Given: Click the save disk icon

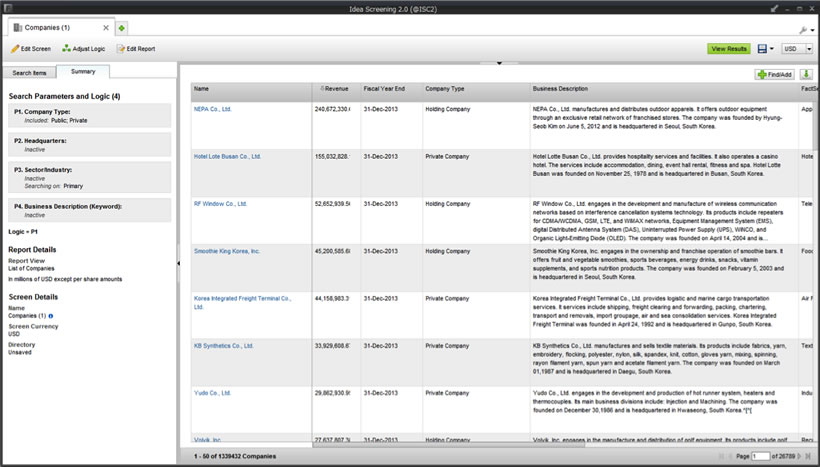Looking at the screenshot, I should (x=762, y=49).
